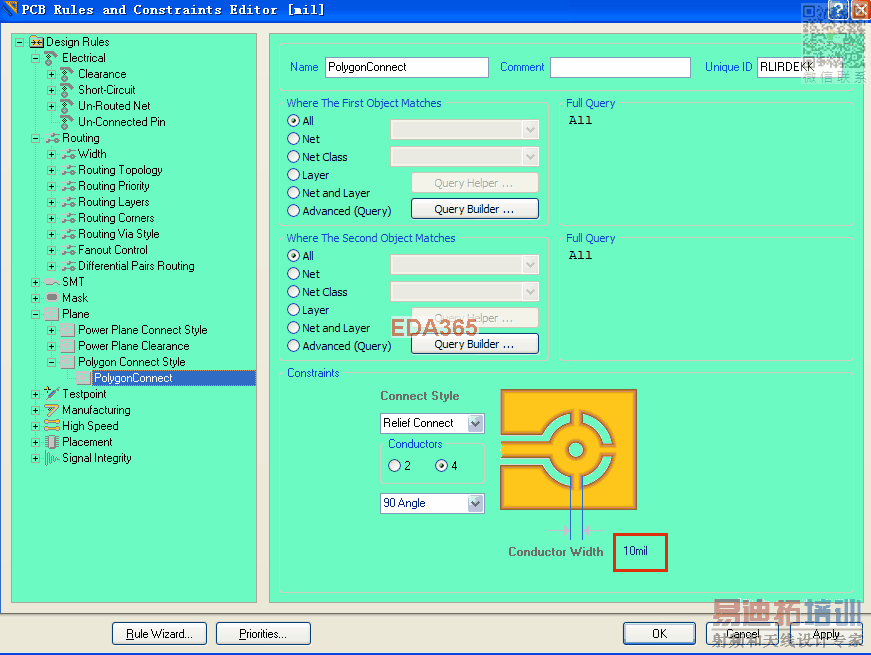The height and width of the screenshot is (655, 871).
Task: Click the Apply button
Action: 826,634
